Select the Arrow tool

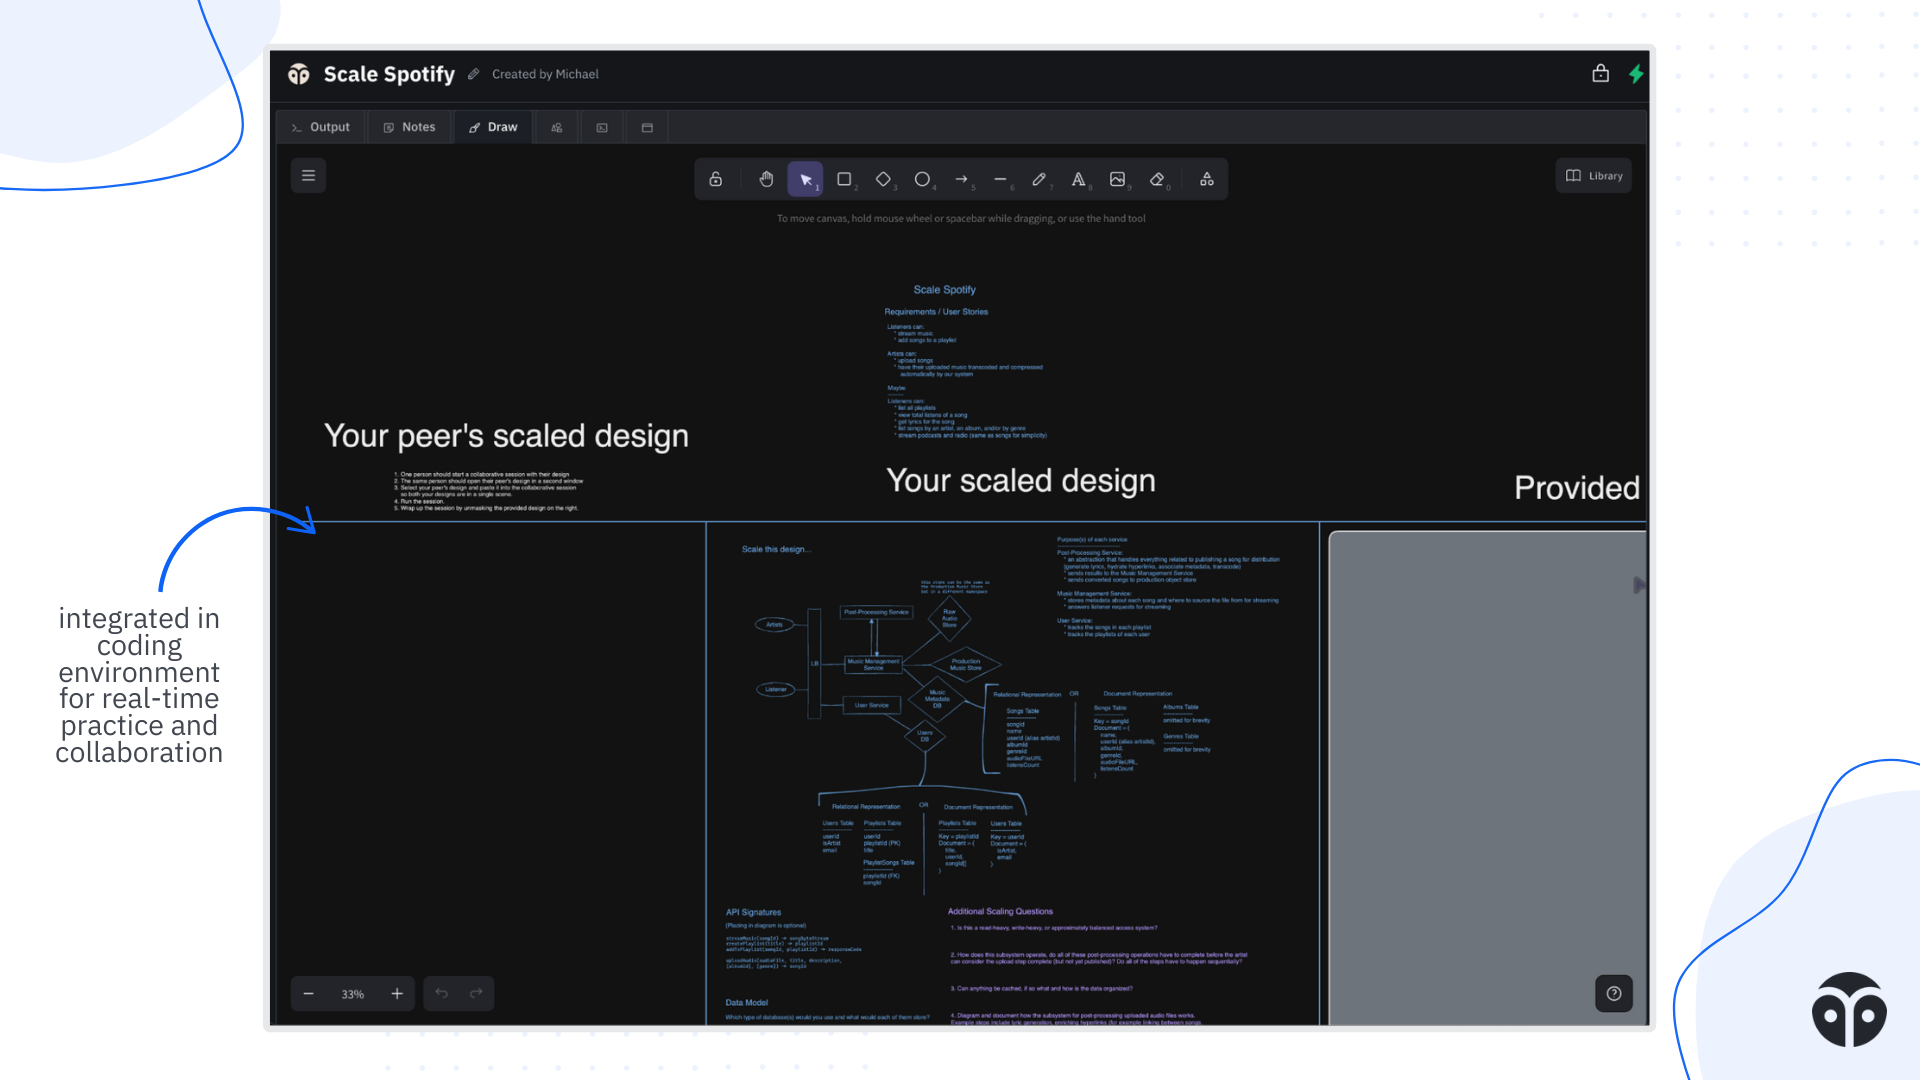(961, 179)
